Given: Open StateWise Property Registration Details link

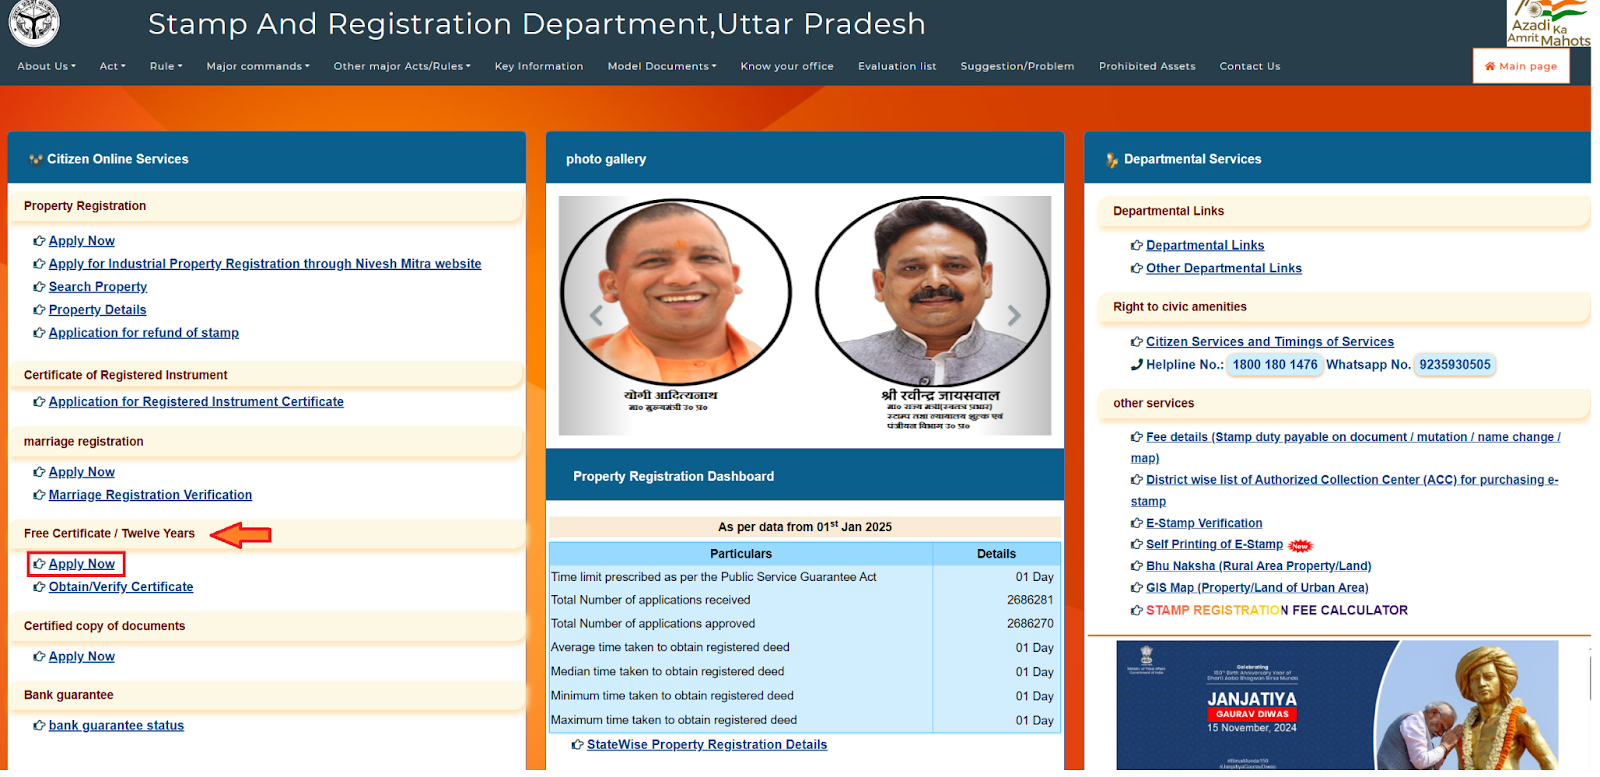Looking at the screenshot, I should (x=706, y=745).
